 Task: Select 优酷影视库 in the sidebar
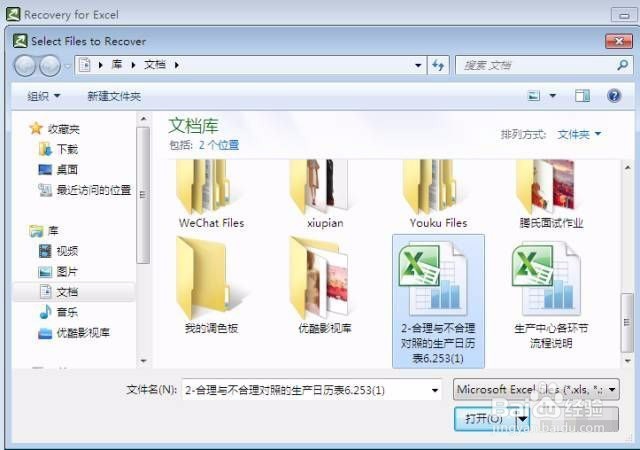(x=83, y=332)
